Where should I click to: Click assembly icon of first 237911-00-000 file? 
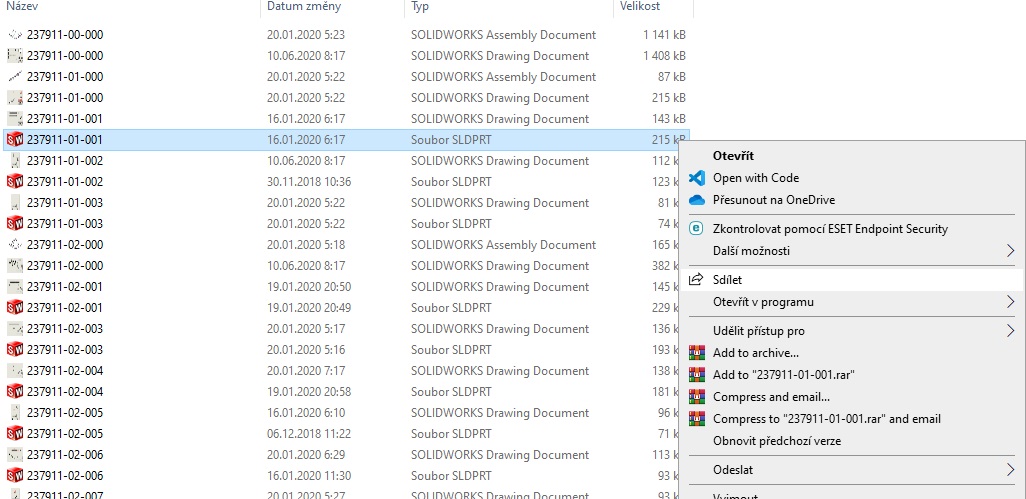tap(15, 35)
